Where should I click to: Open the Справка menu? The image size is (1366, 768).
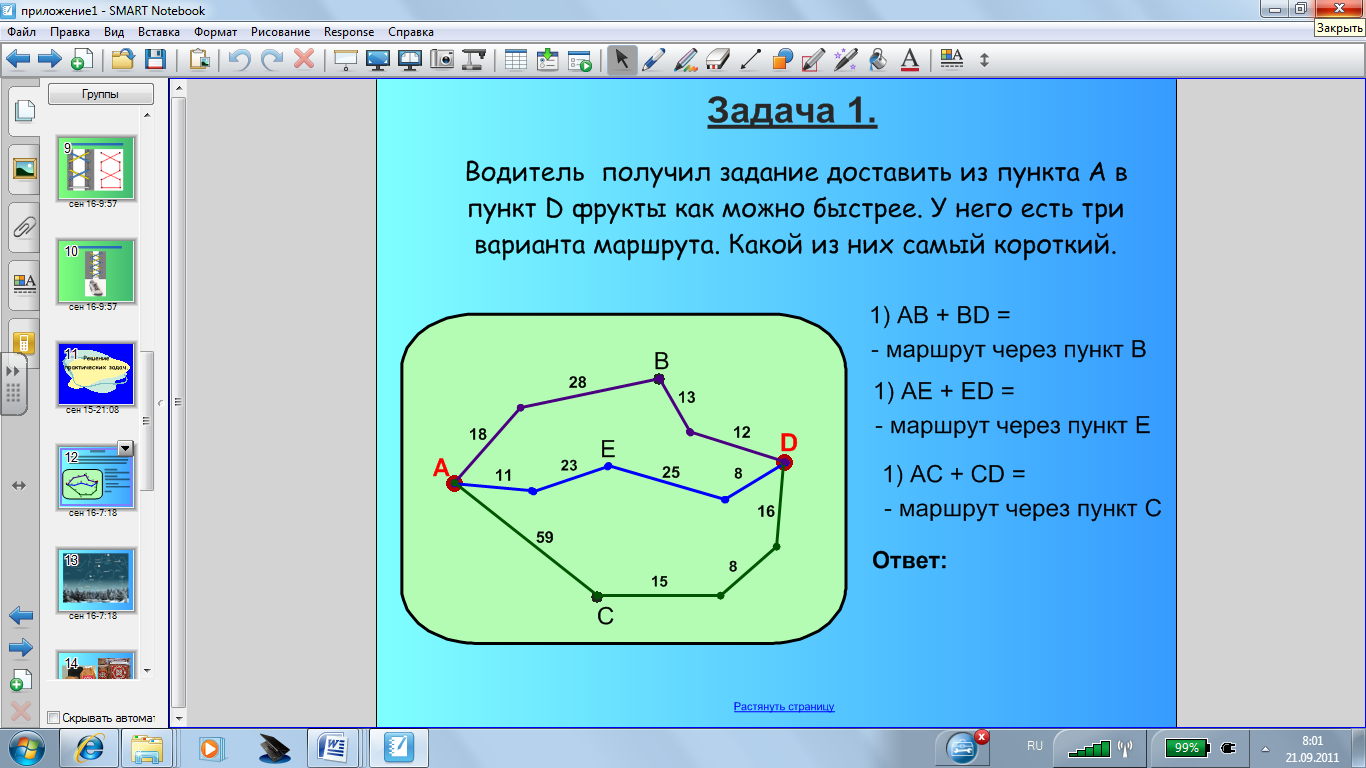411,32
